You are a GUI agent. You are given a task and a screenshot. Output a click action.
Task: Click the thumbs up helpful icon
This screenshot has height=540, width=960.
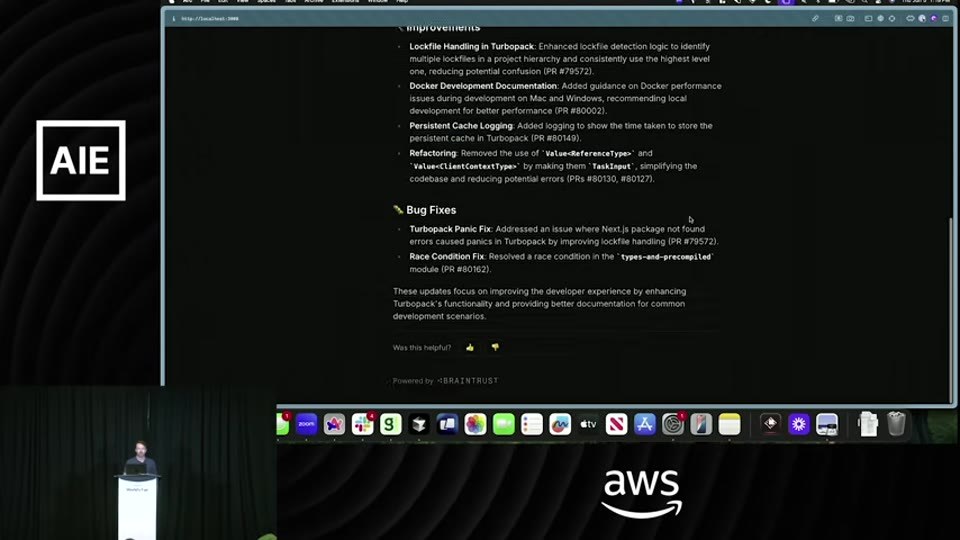(470, 348)
